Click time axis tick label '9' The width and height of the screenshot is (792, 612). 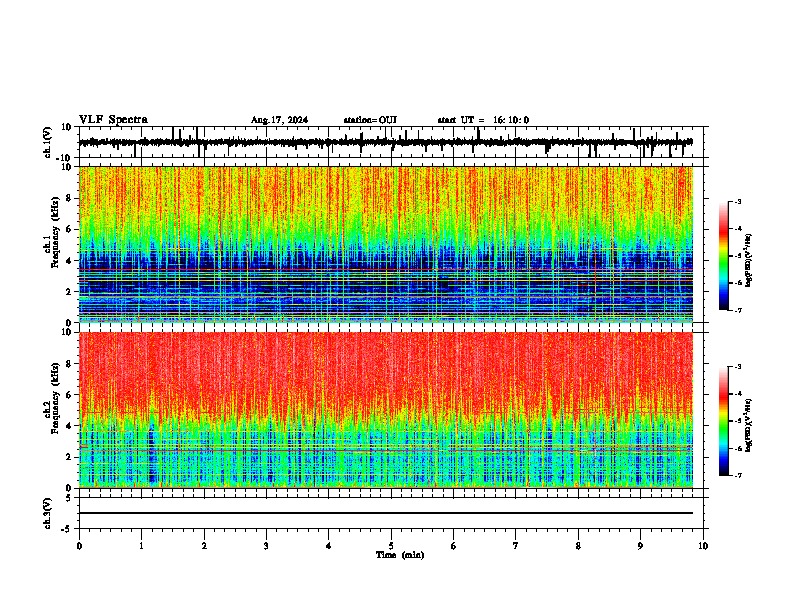click(640, 546)
